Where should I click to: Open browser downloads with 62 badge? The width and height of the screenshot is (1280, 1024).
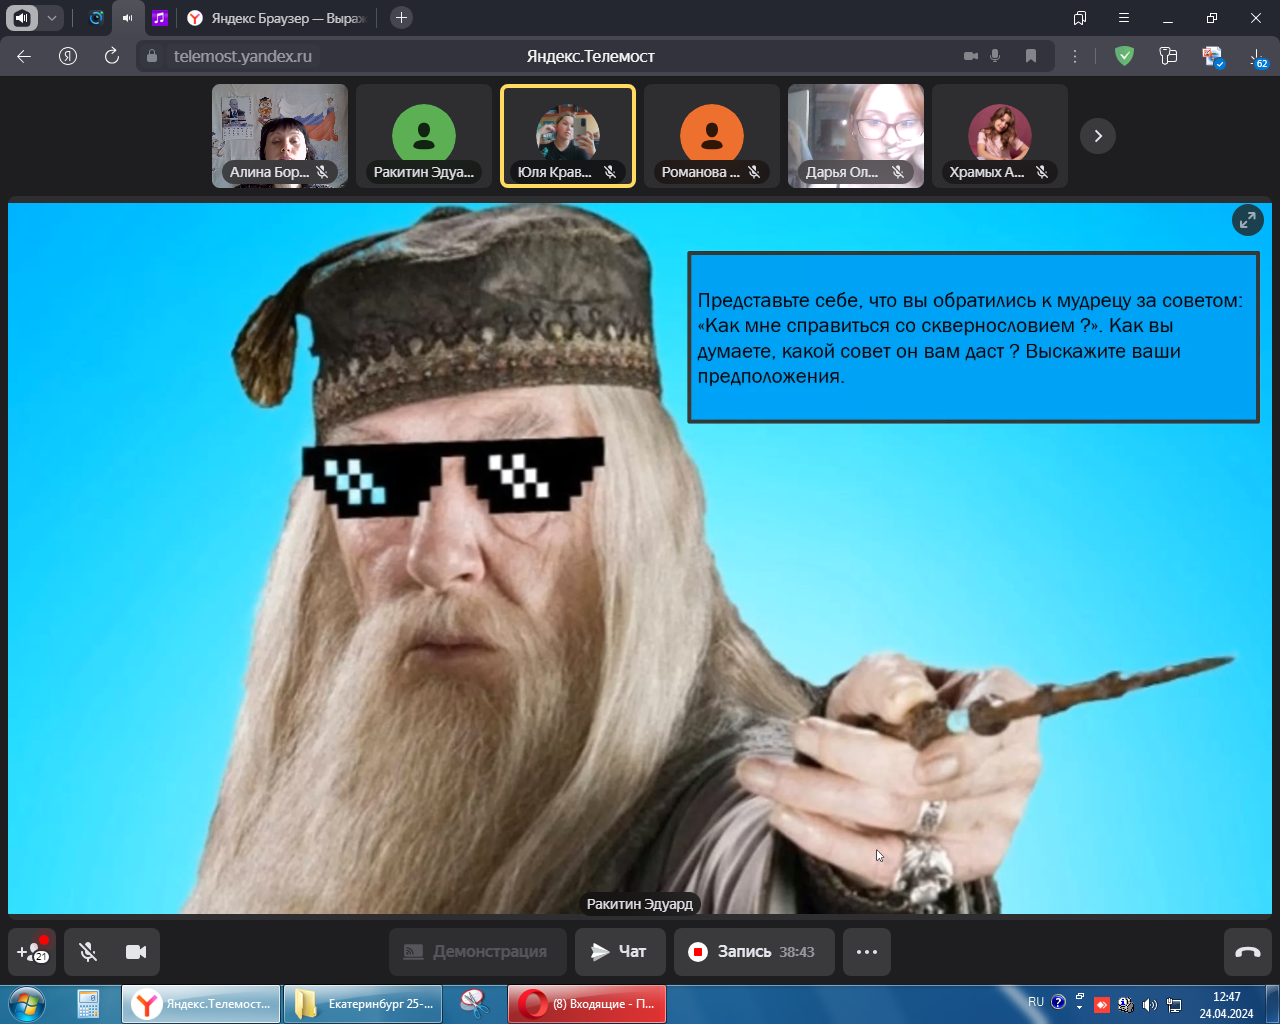click(1257, 57)
